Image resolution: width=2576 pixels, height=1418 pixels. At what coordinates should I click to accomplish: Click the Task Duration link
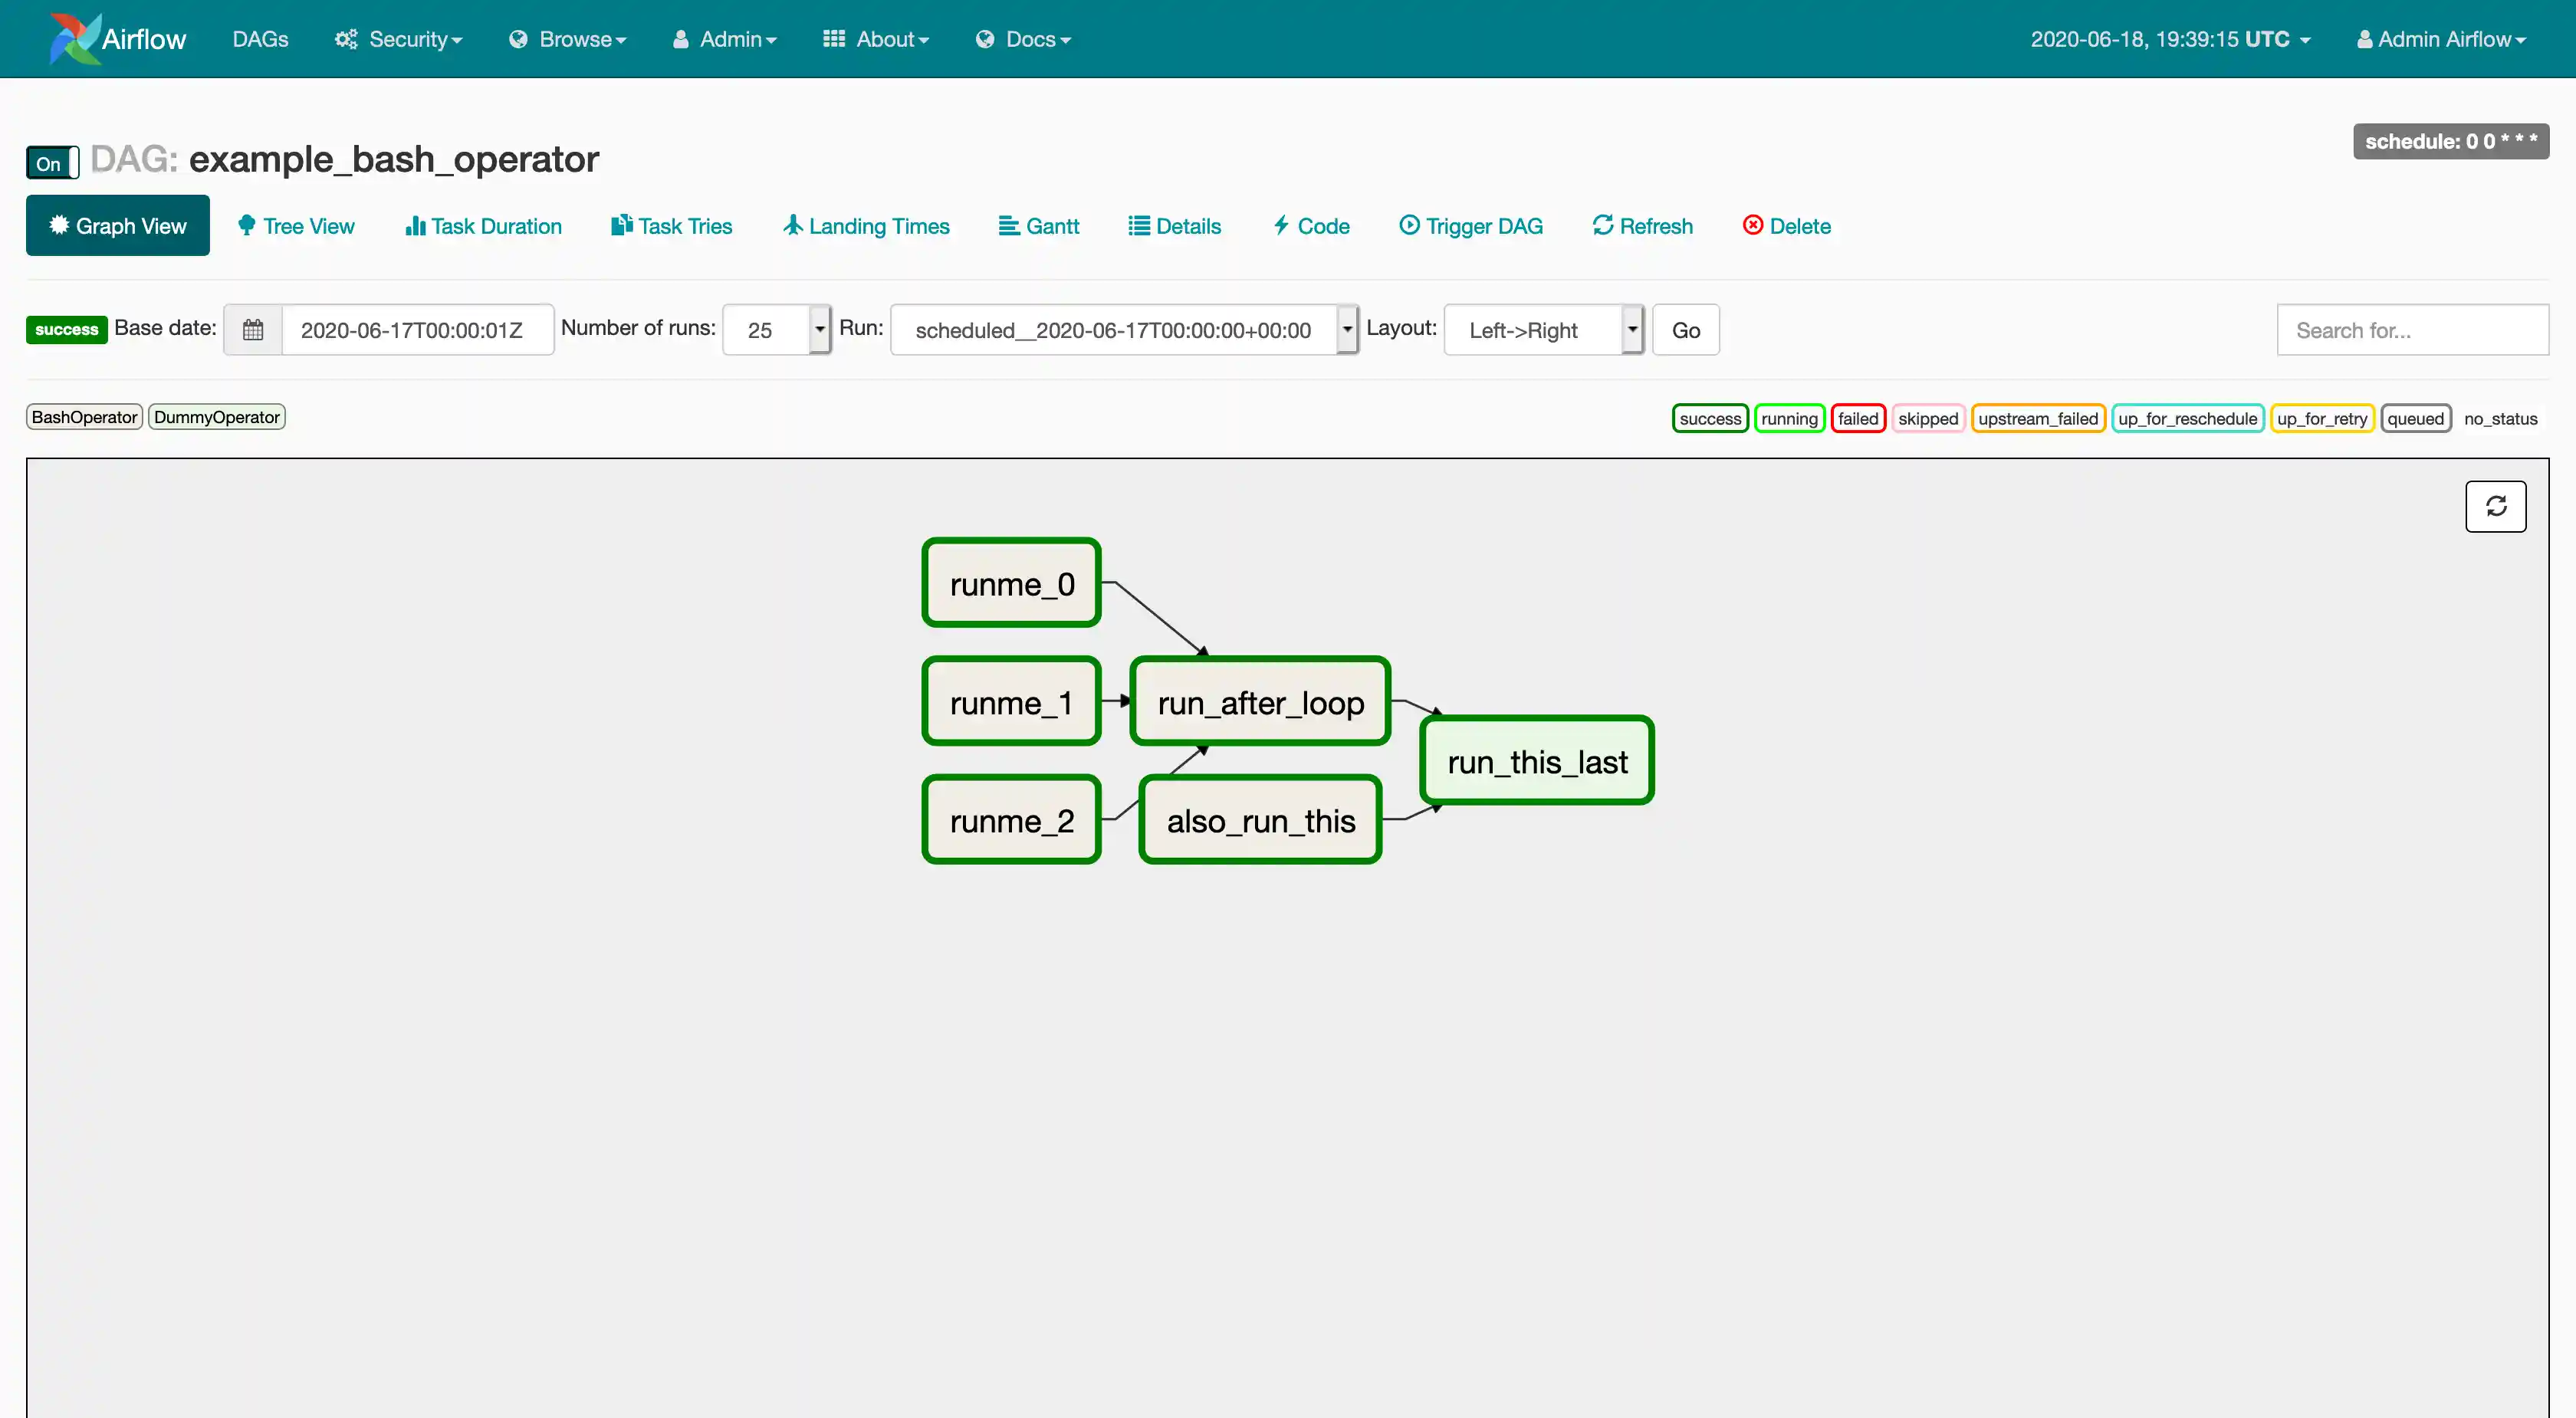(484, 226)
